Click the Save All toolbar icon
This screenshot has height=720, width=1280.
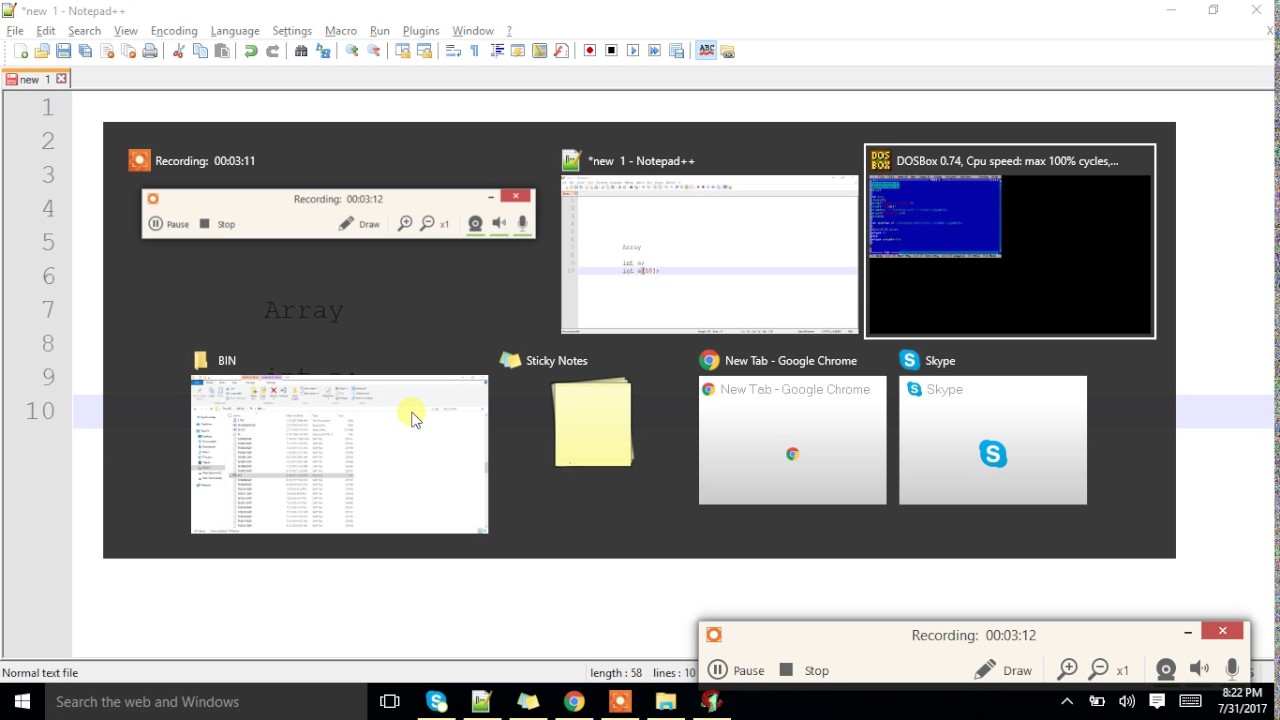click(x=85, y=51)
